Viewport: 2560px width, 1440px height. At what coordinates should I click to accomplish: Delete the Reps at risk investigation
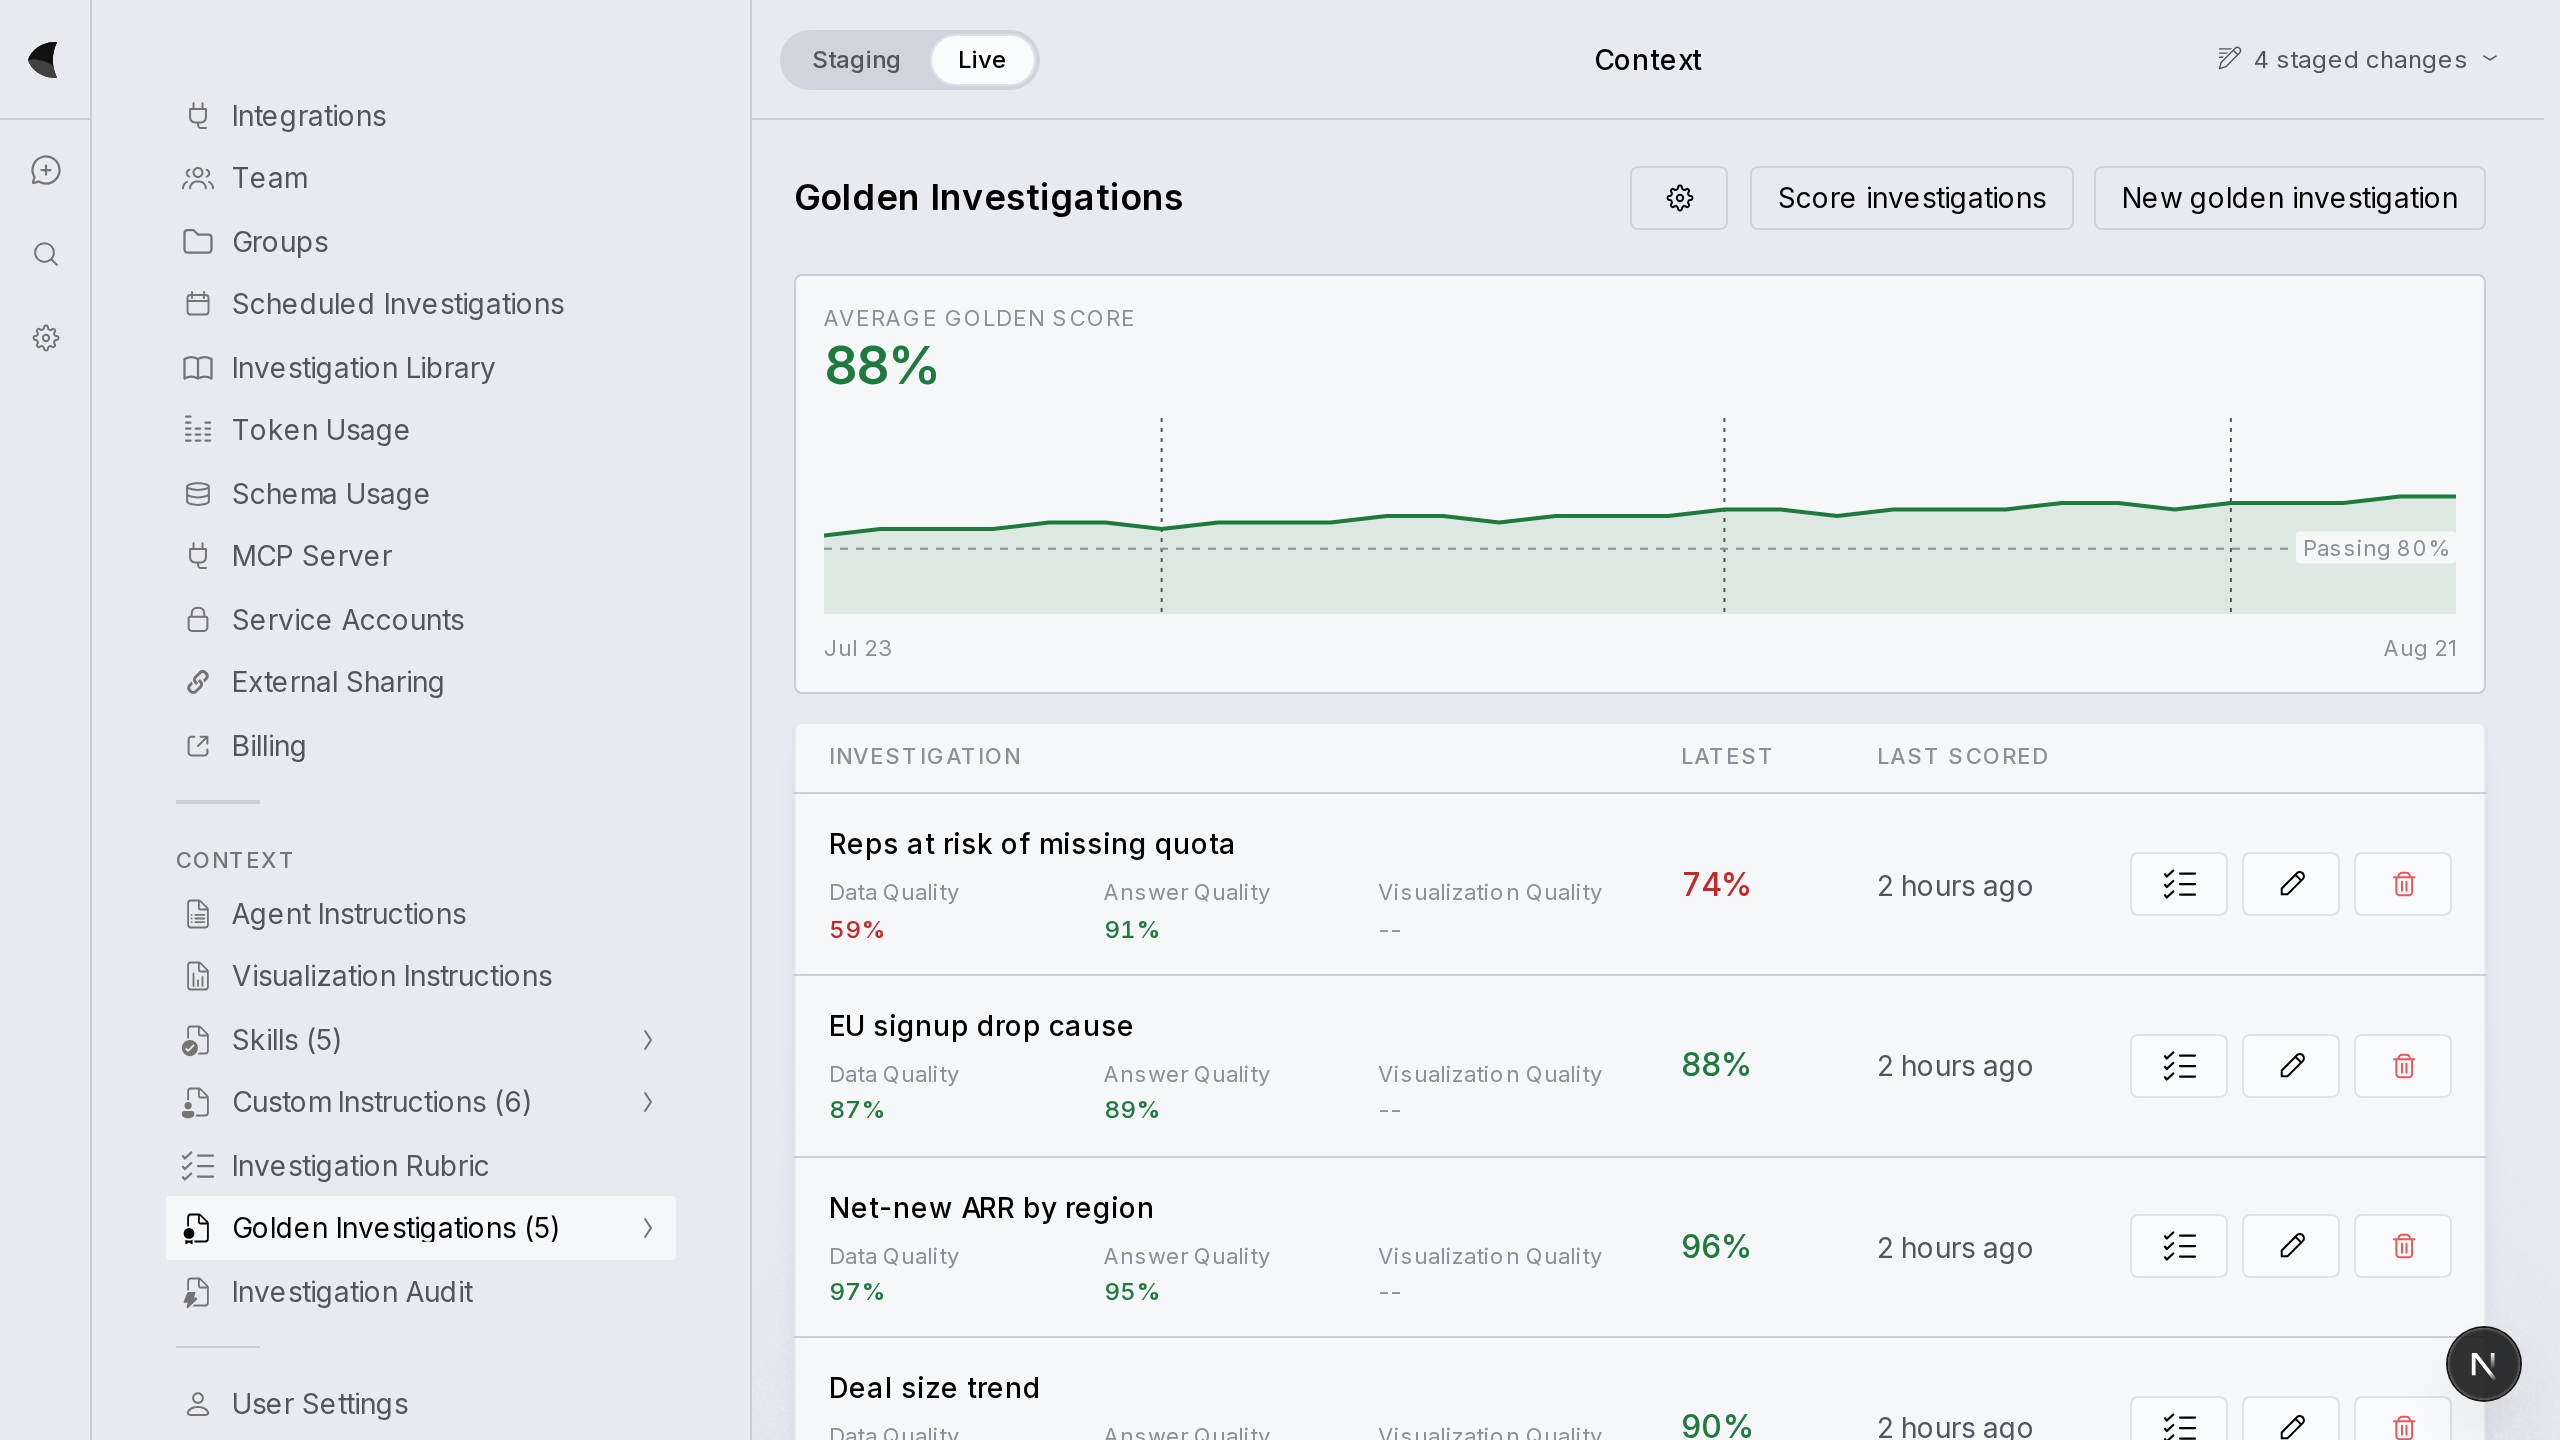click(2403, 884)
